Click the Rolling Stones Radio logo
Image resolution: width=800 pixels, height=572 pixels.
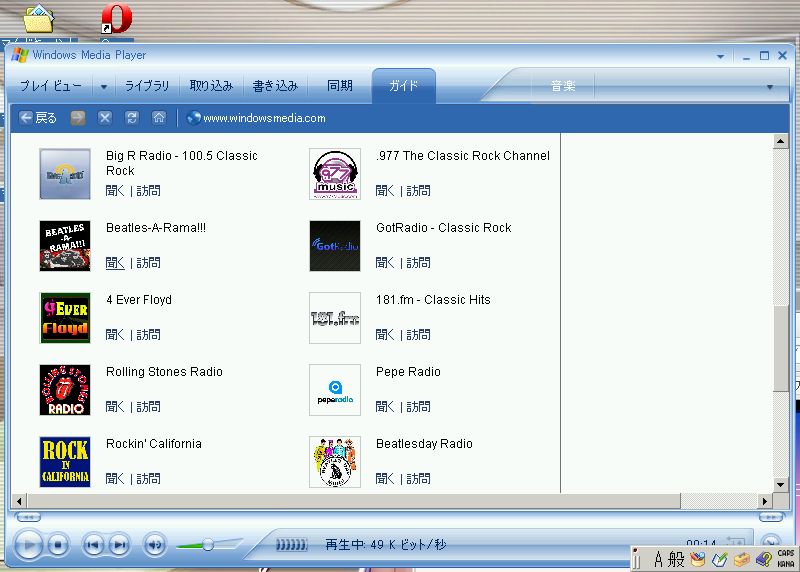click(x=65, y=390)
